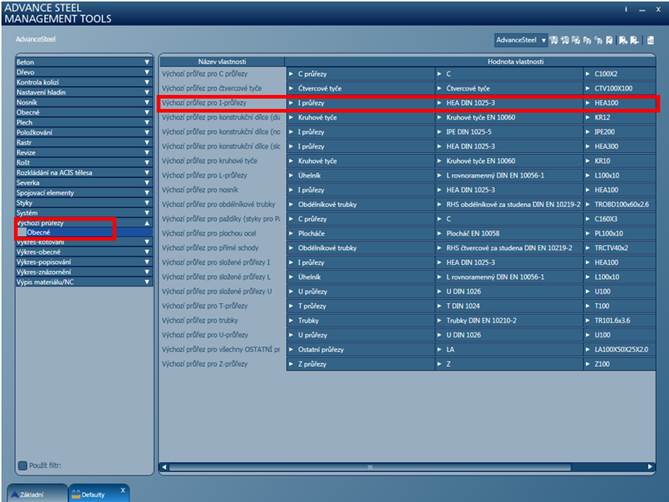Viewport: 669px width, 502px height.
Task: Open the Trubky DIN EN 10210-2 class cell
Action: point(509,320)
